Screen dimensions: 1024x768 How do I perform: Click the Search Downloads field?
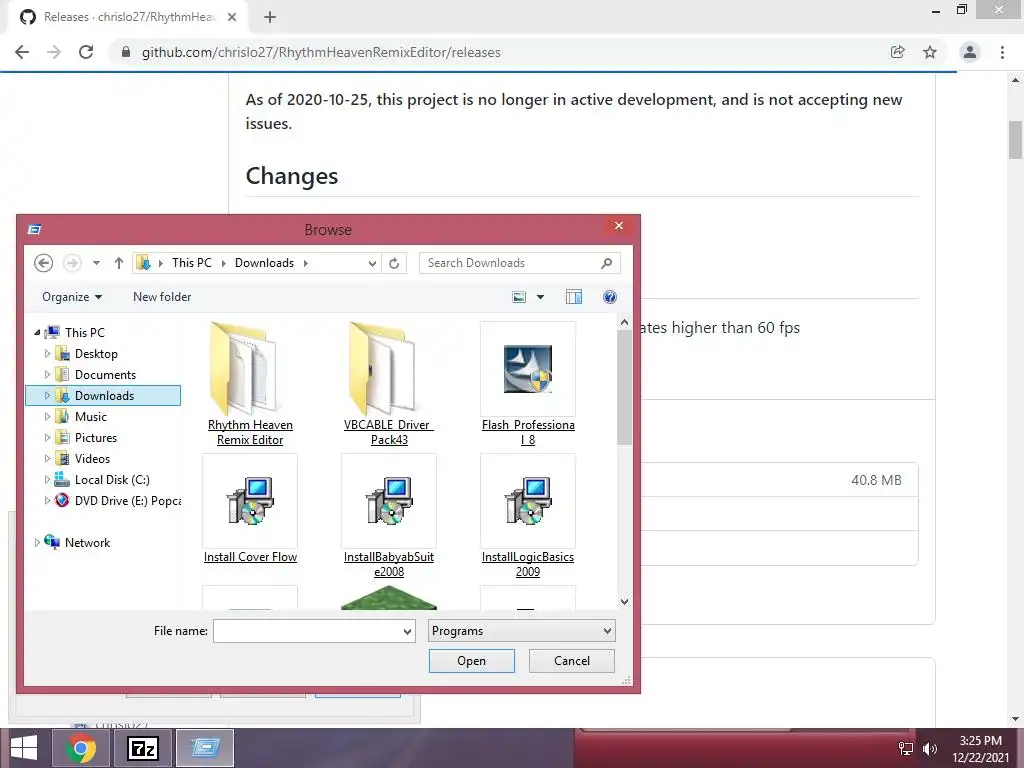tap(519, 263)
